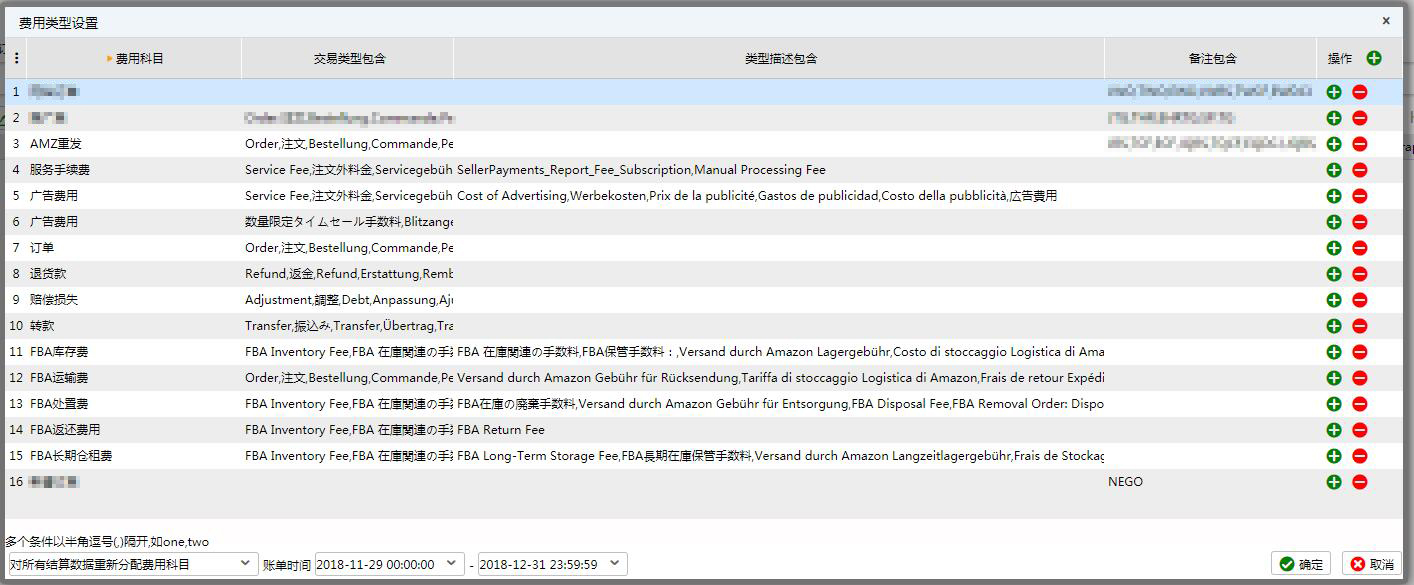This screenshot has width=1414, height=585.
Task: Open the 对所有结算数据重新分配费用科目 dropdown
Action: (x=128, y=563)
